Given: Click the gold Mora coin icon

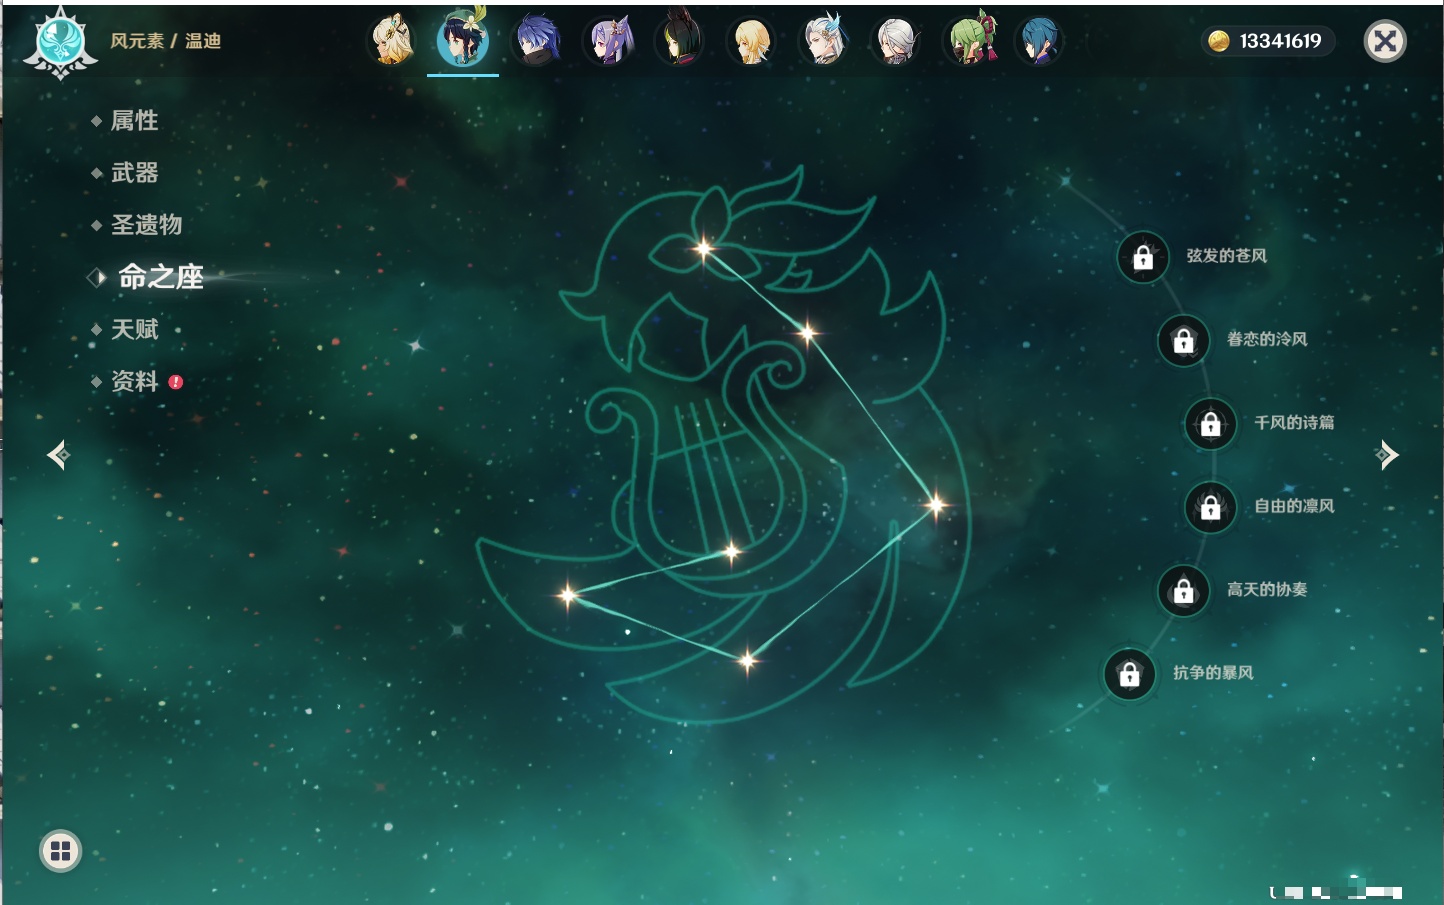Looking at the screenshot, I should point(1218,41).
